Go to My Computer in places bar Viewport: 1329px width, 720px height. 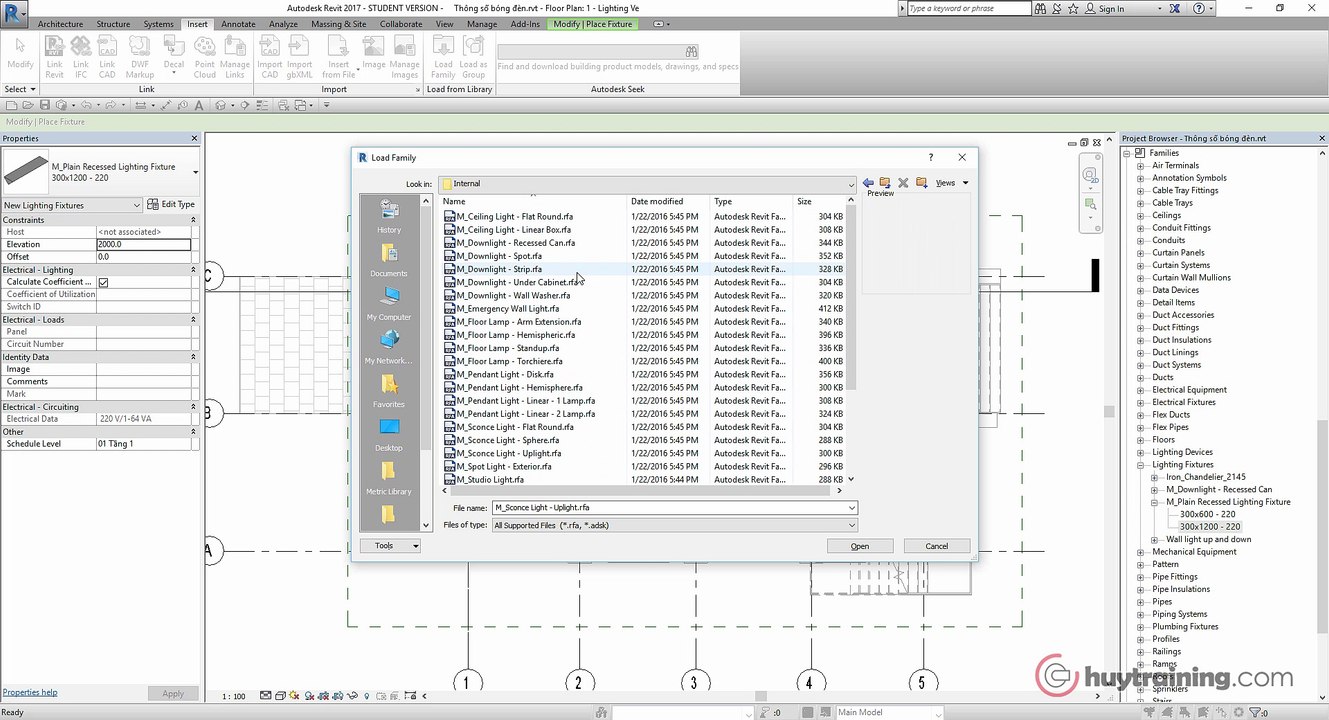(x=389, y=304)
